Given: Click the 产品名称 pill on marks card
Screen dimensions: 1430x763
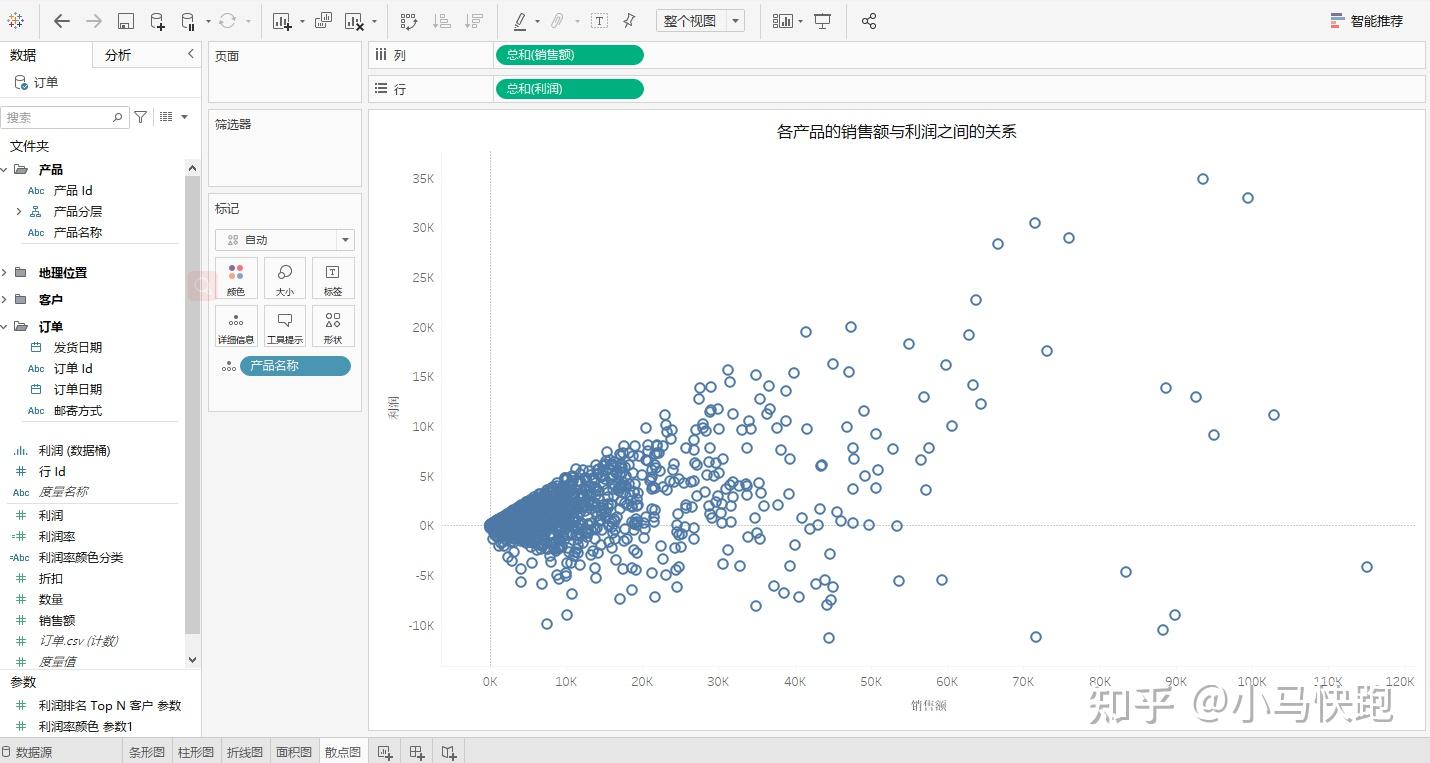Looking at the screenshot, I should tap(295, 366).
